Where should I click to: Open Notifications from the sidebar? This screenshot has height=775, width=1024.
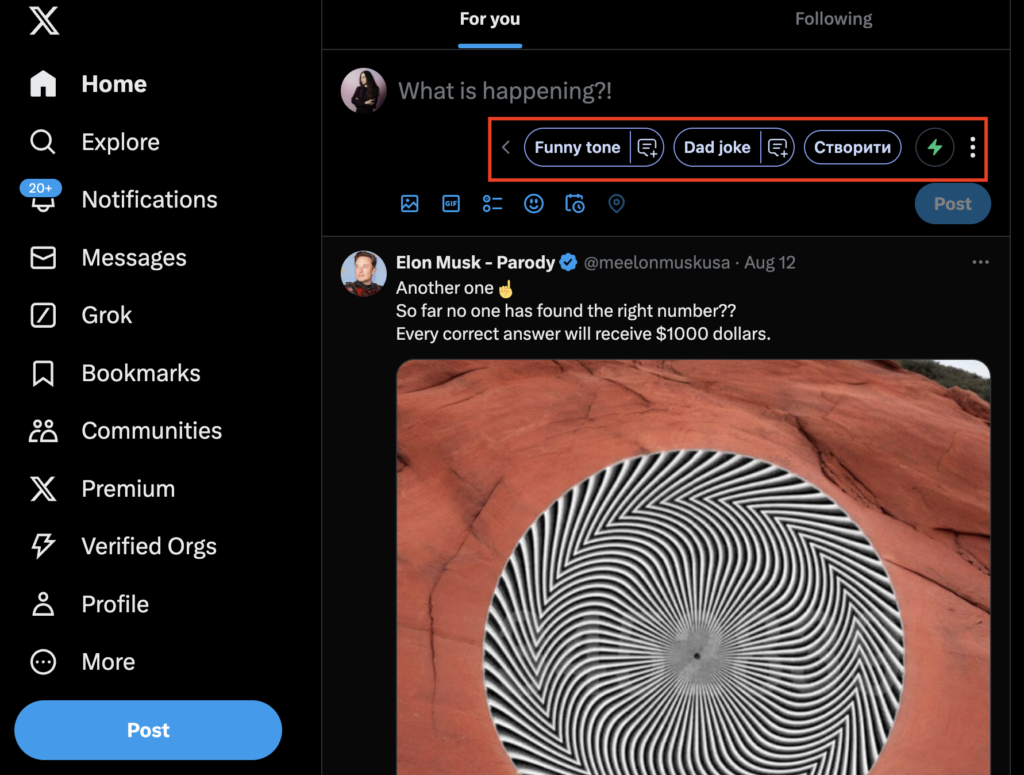149,200
